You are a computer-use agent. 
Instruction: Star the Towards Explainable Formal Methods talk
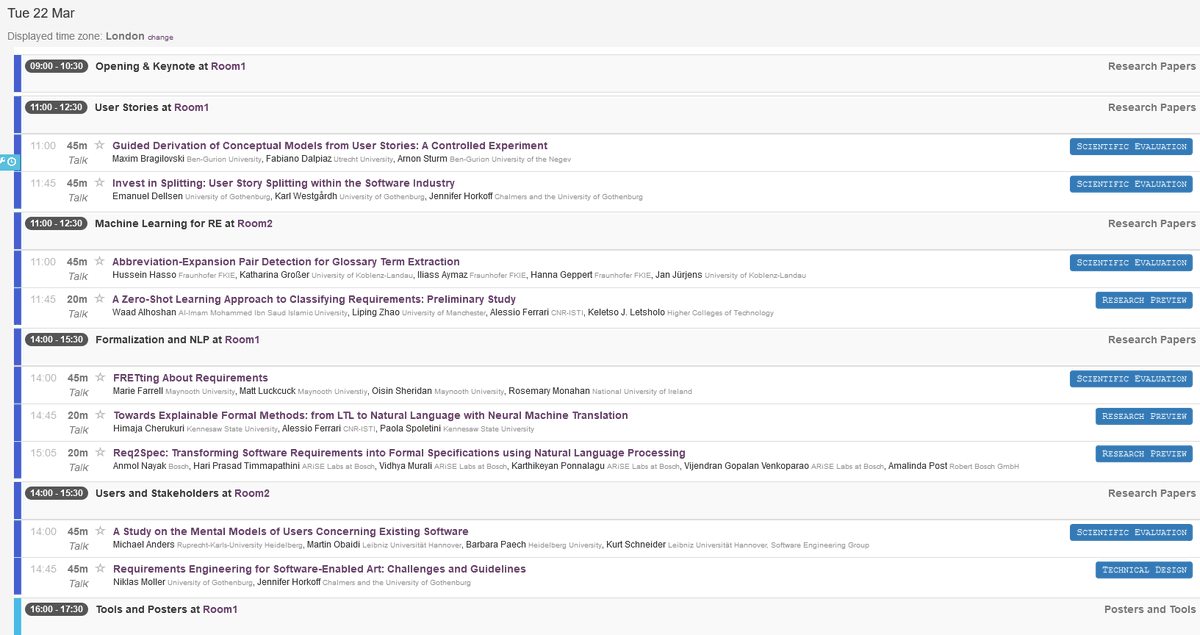pyautogui.click(x=99, y=415)
